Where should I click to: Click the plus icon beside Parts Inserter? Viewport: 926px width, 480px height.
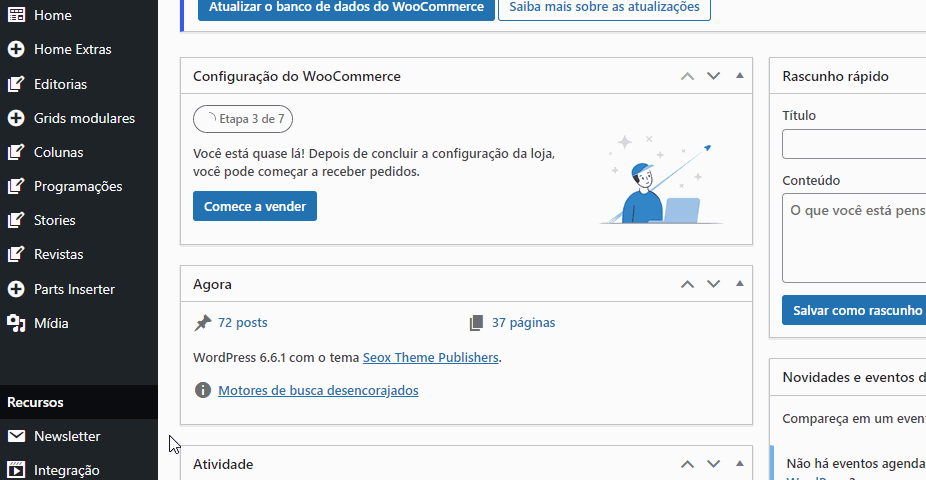(16, 289)
